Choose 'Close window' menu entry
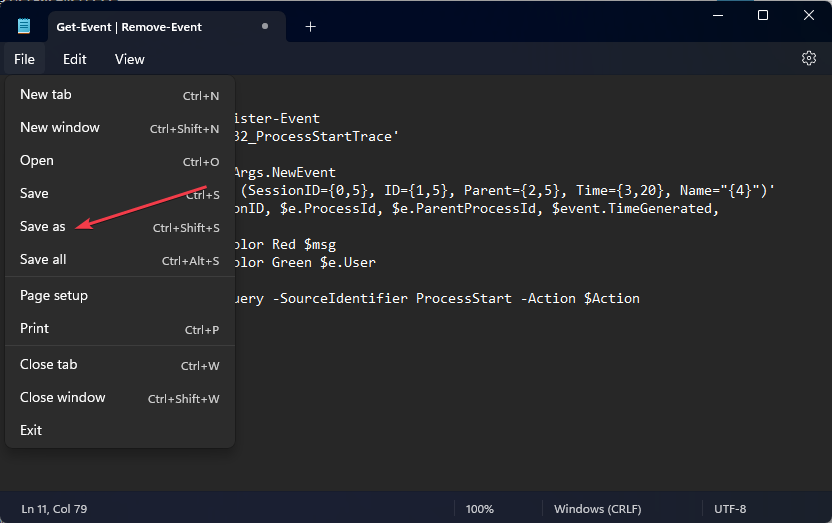 (63, 398)
